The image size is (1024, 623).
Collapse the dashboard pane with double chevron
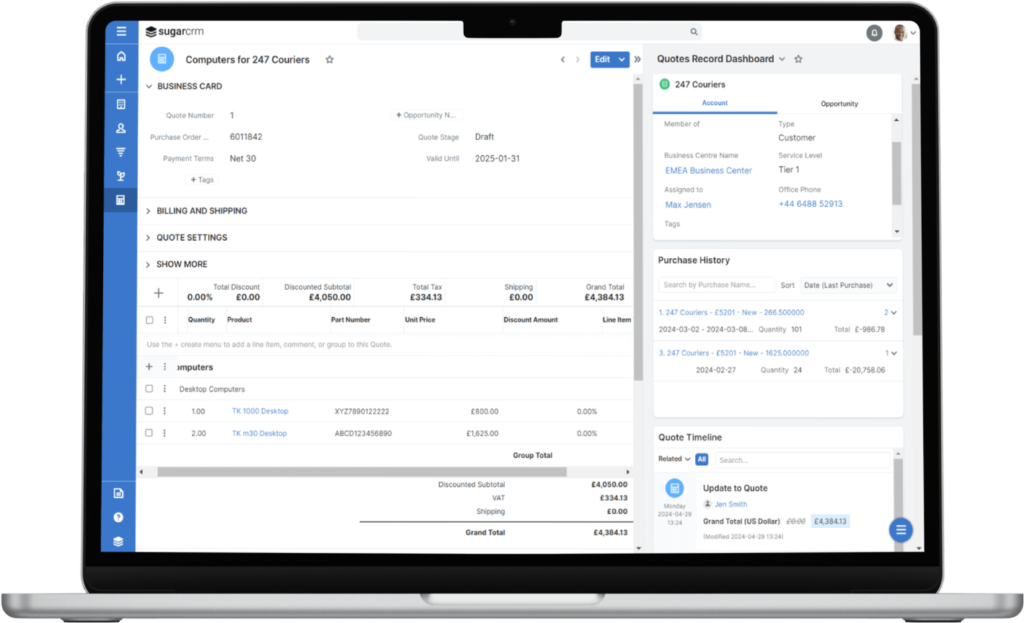[x=637, y=59]
